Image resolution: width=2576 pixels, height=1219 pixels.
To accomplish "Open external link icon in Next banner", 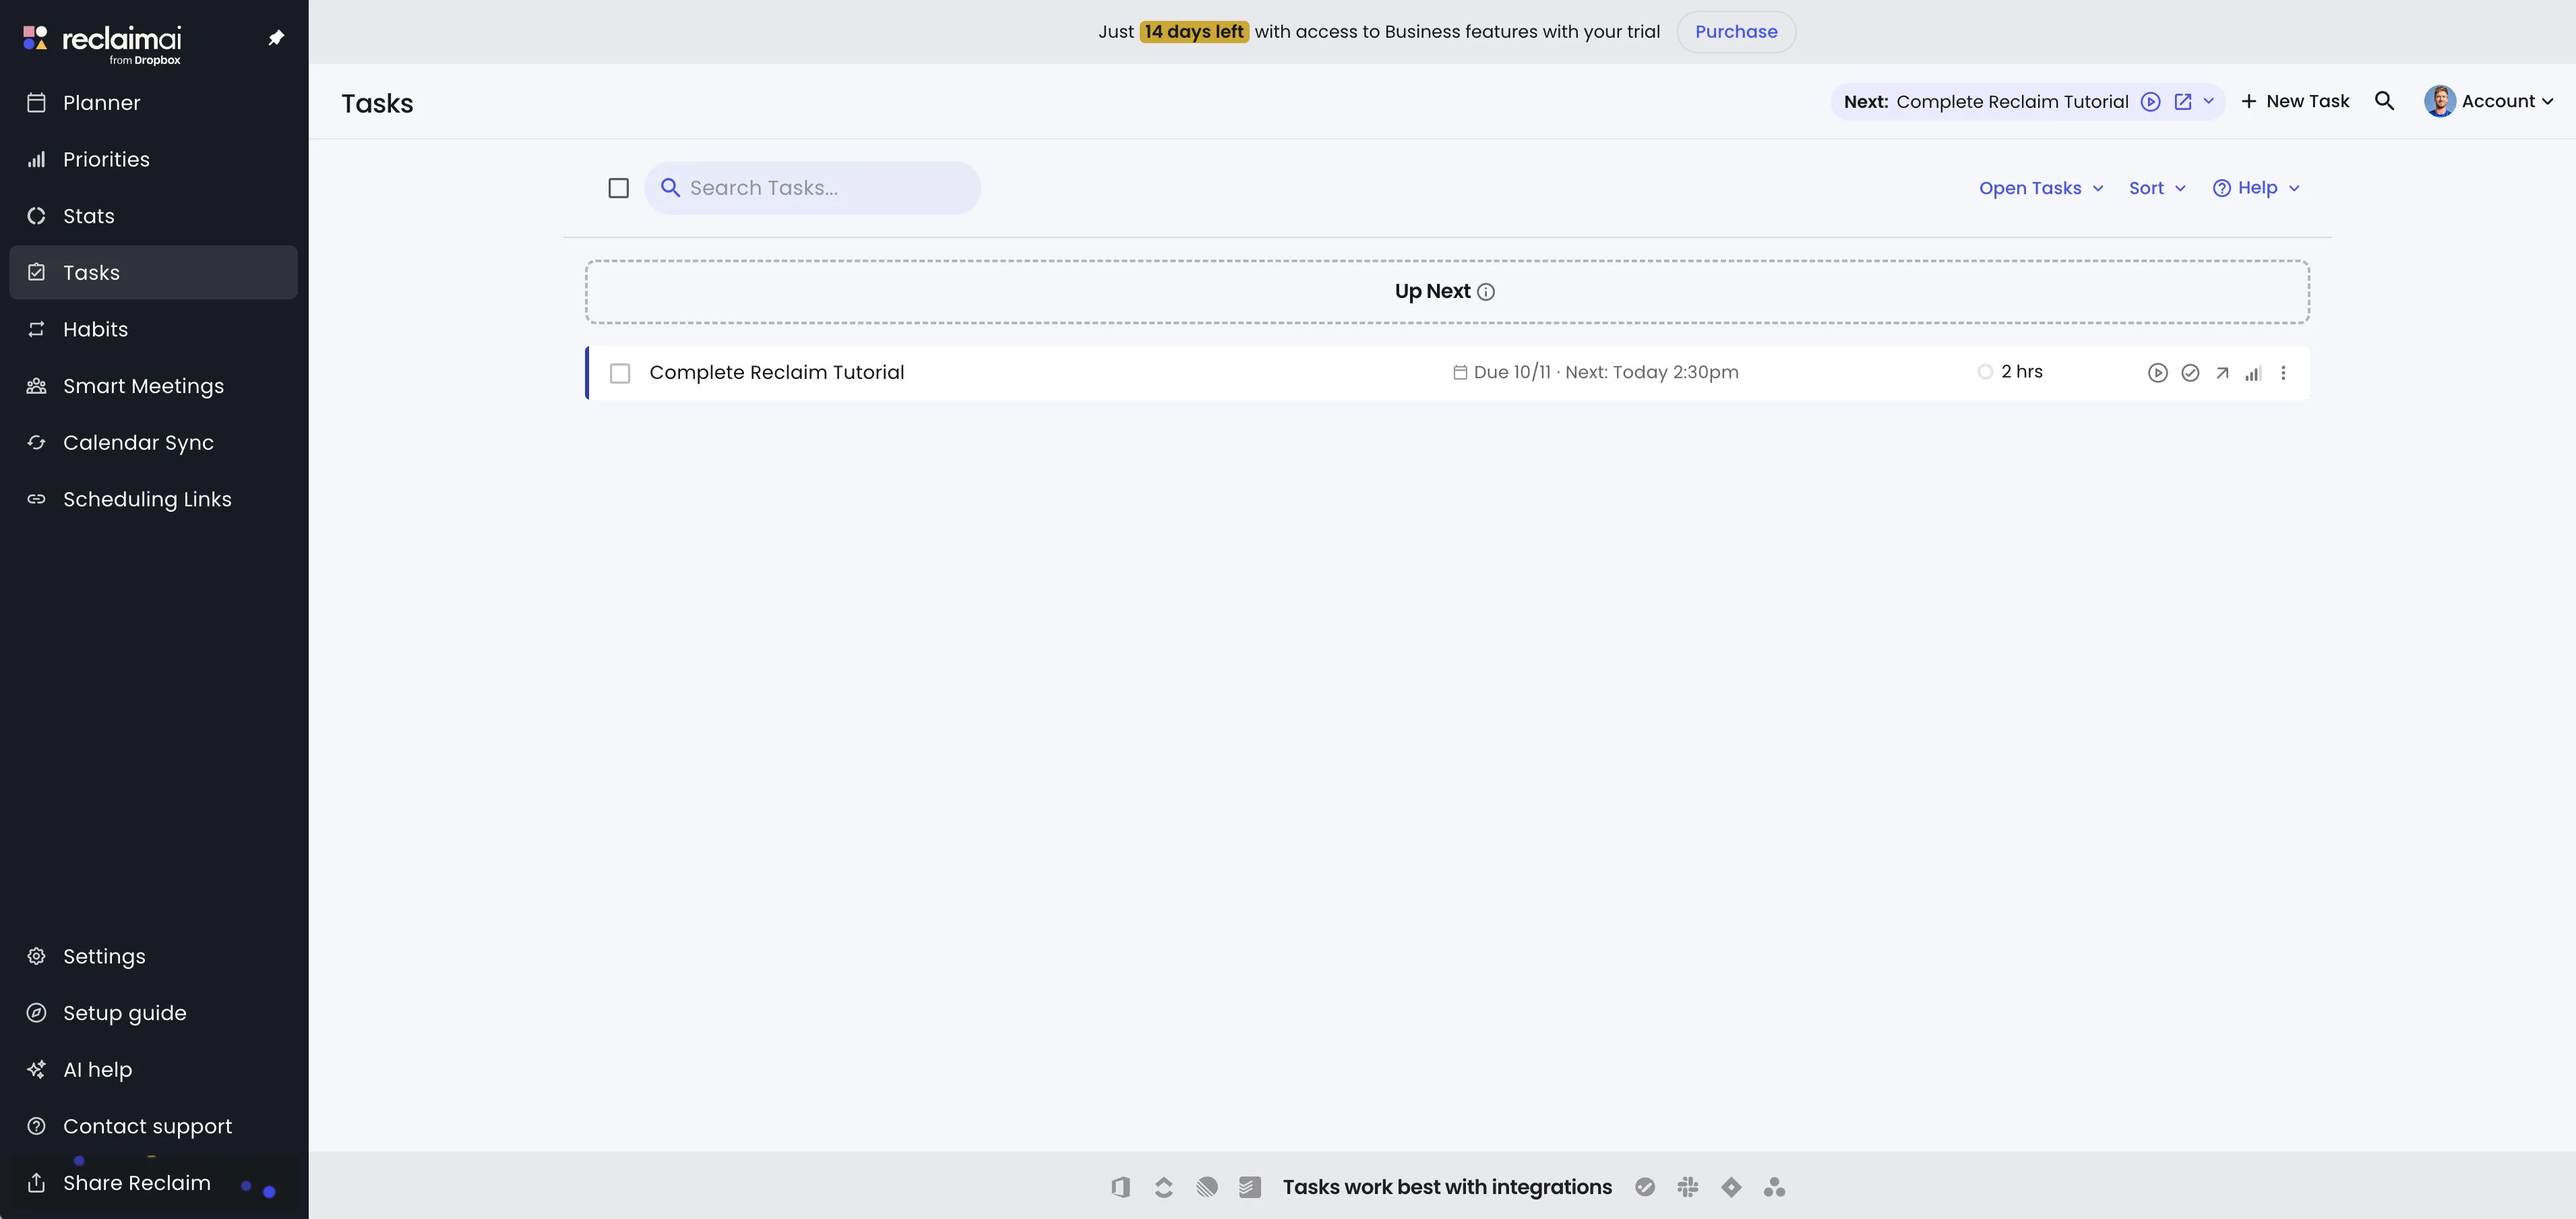I will click(2183, 102).
